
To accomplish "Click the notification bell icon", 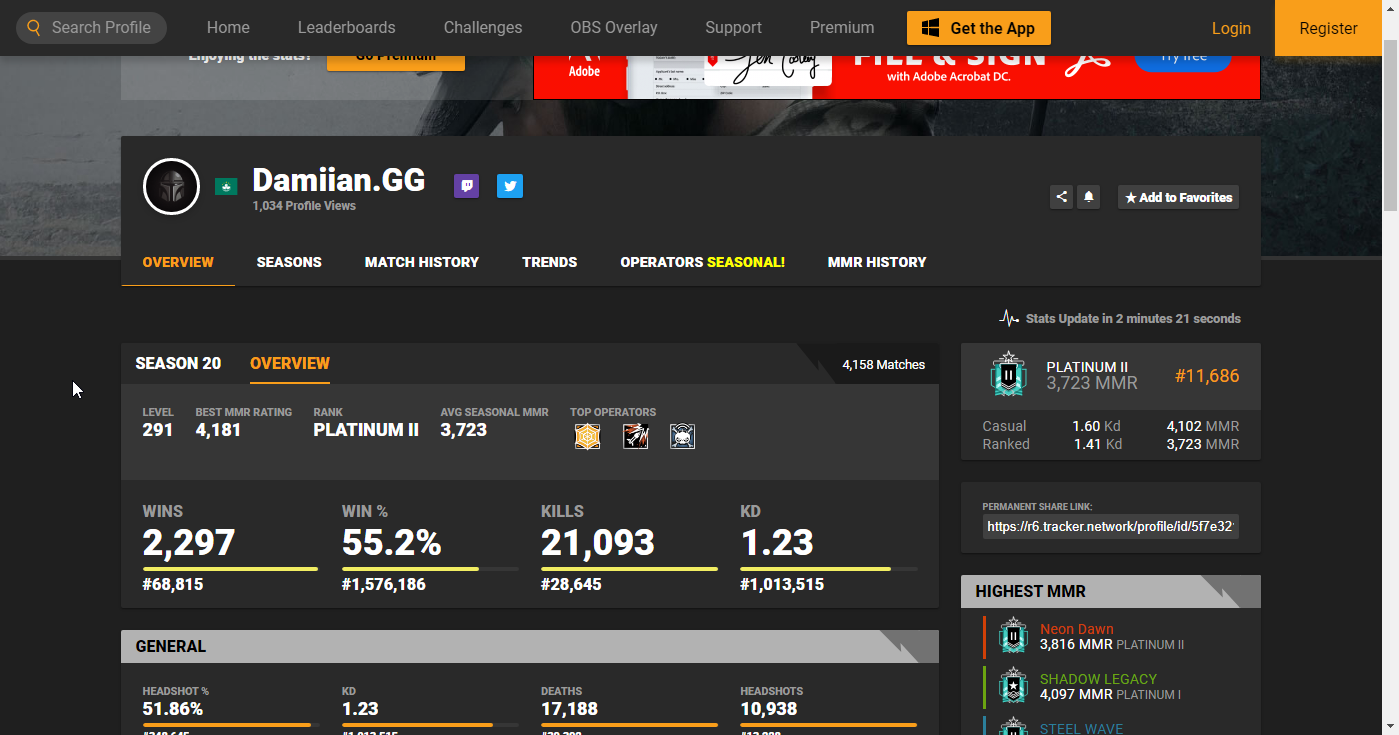I will (1089, 197).
